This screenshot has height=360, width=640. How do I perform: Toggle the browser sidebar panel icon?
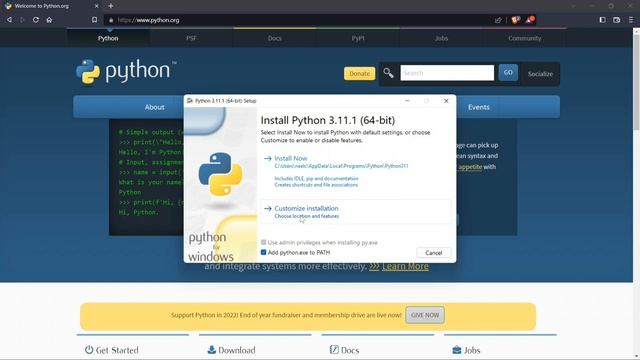tap(602, 20)
